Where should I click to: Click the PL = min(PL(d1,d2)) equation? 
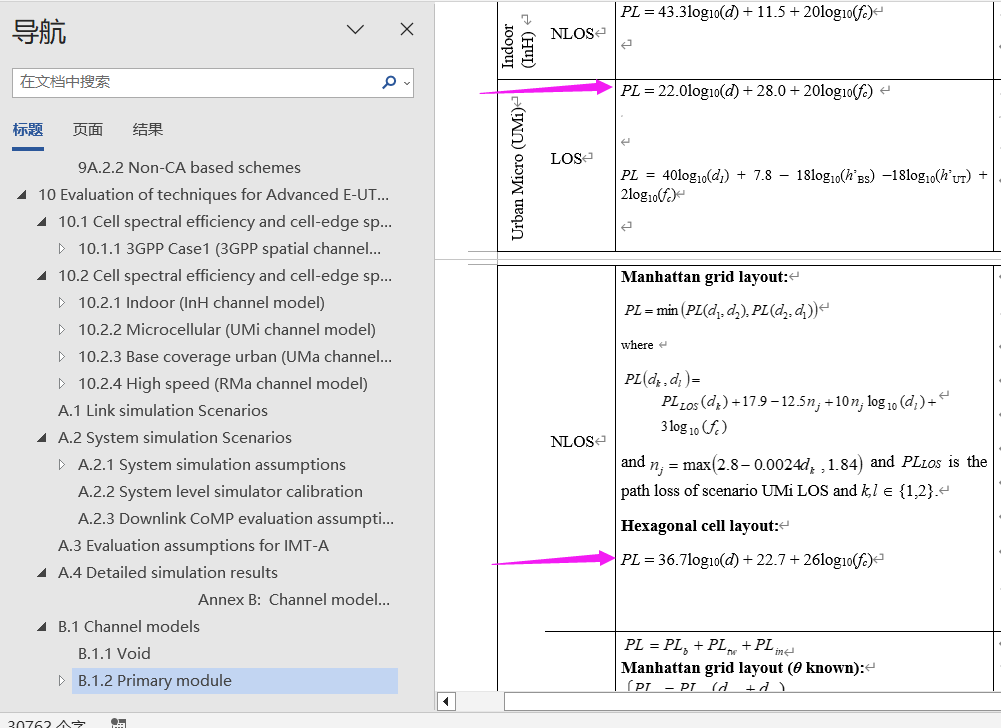click(x=721, y=310)
